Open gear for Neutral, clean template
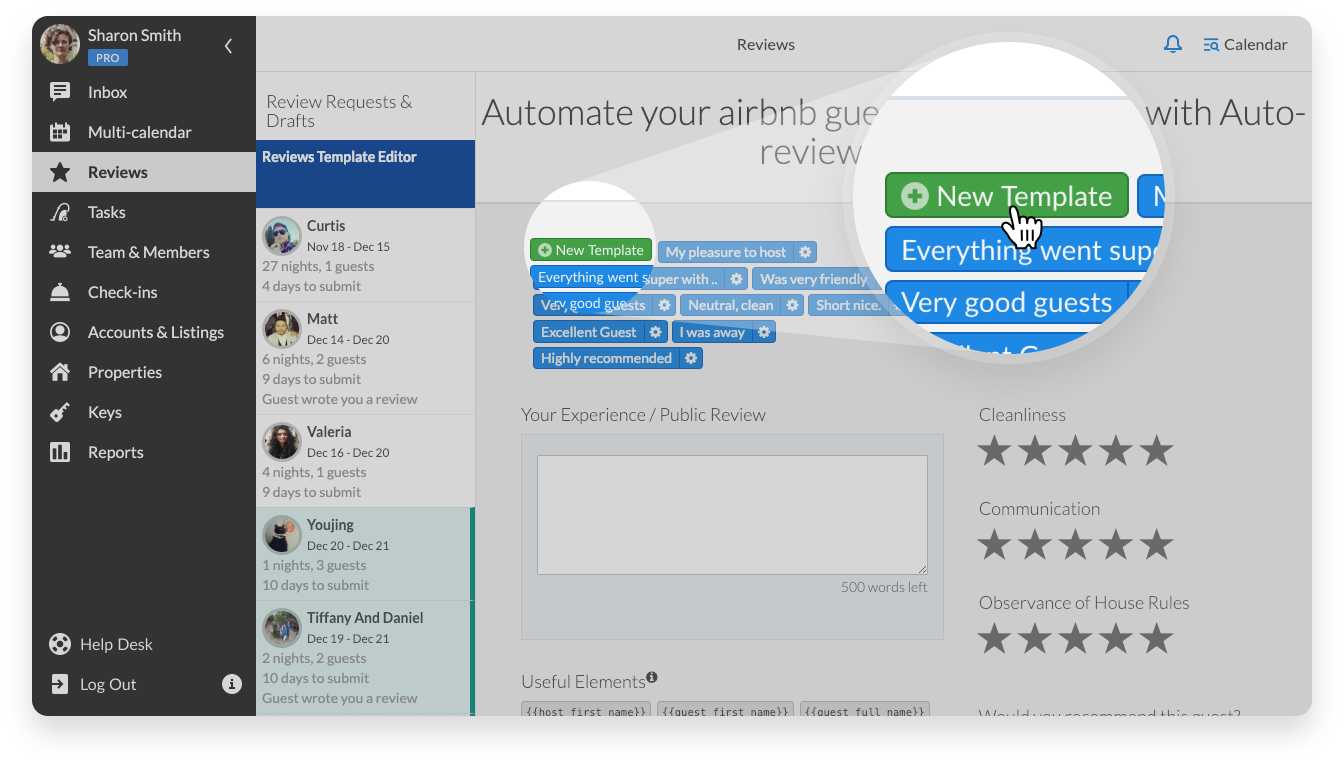The image size is (1344, 764). [x=793, y=305]
